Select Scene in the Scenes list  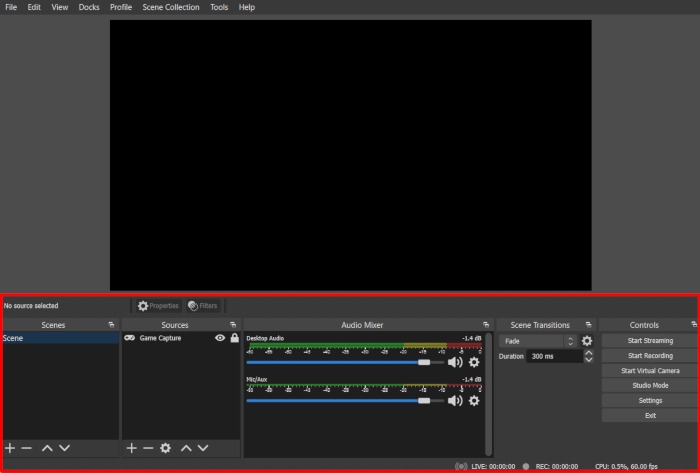(x=60, y=338)
